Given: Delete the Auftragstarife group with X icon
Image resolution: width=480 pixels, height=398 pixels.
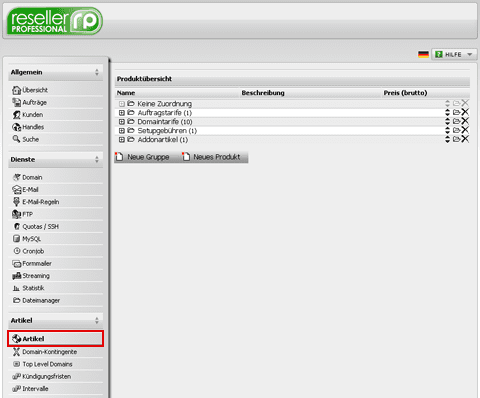Looking at the screenshot, I should tap(465, 112).
